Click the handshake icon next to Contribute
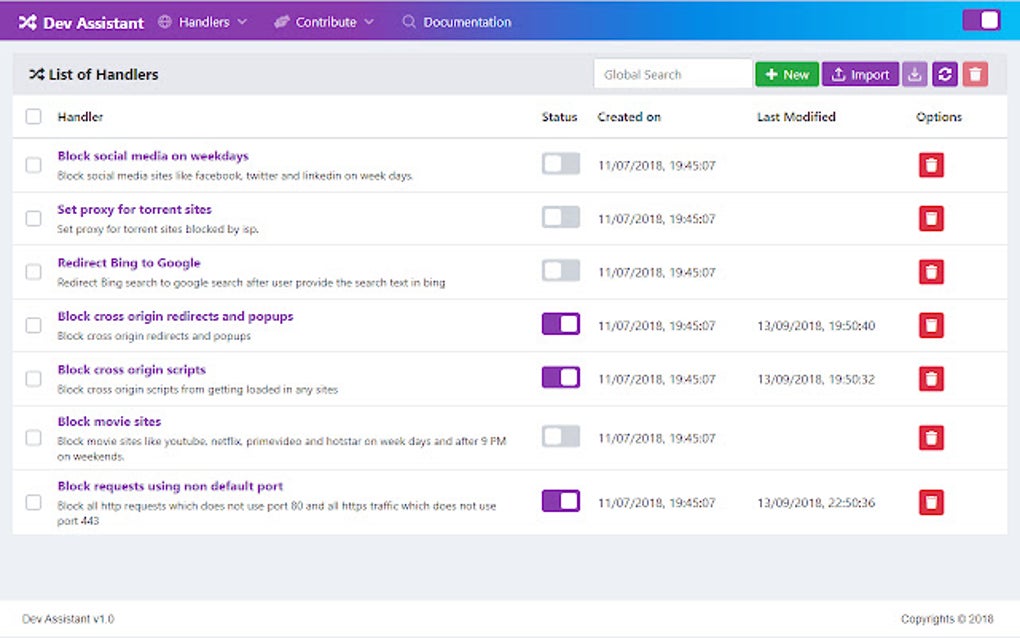 coord(281,22)
